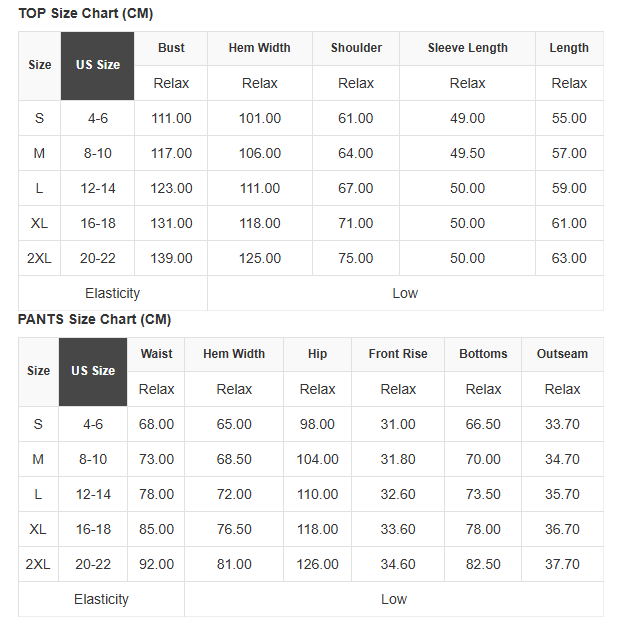623x629 pixels.
Task: Click the PANTS Size Chart (CM) title
Action: click(95, 320)
